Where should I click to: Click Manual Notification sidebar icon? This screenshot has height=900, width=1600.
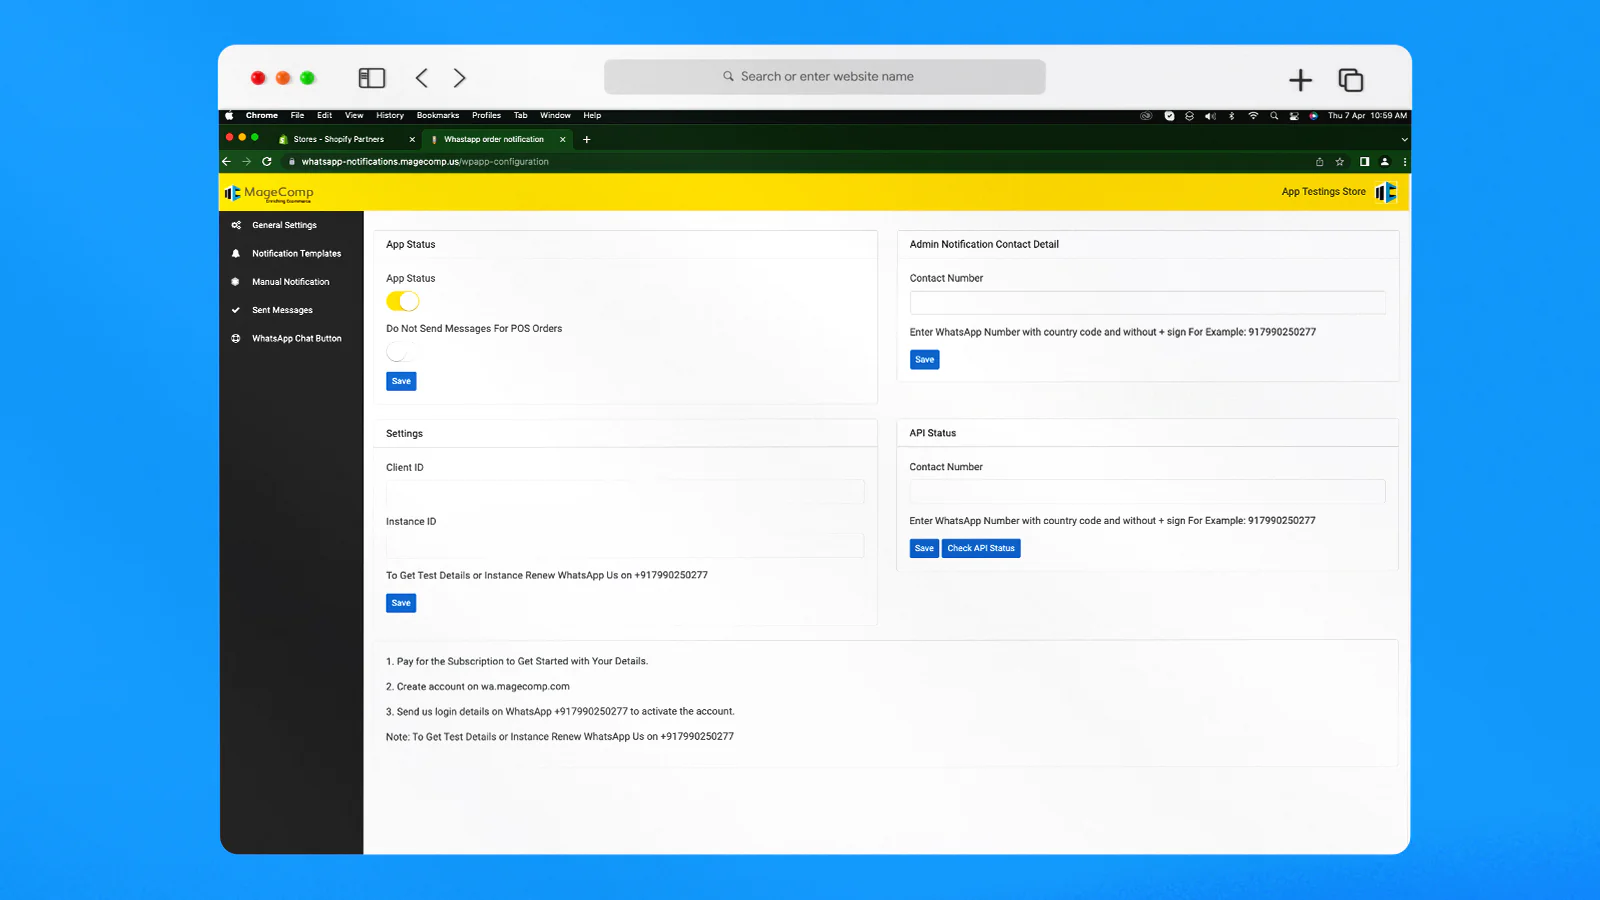236,282
